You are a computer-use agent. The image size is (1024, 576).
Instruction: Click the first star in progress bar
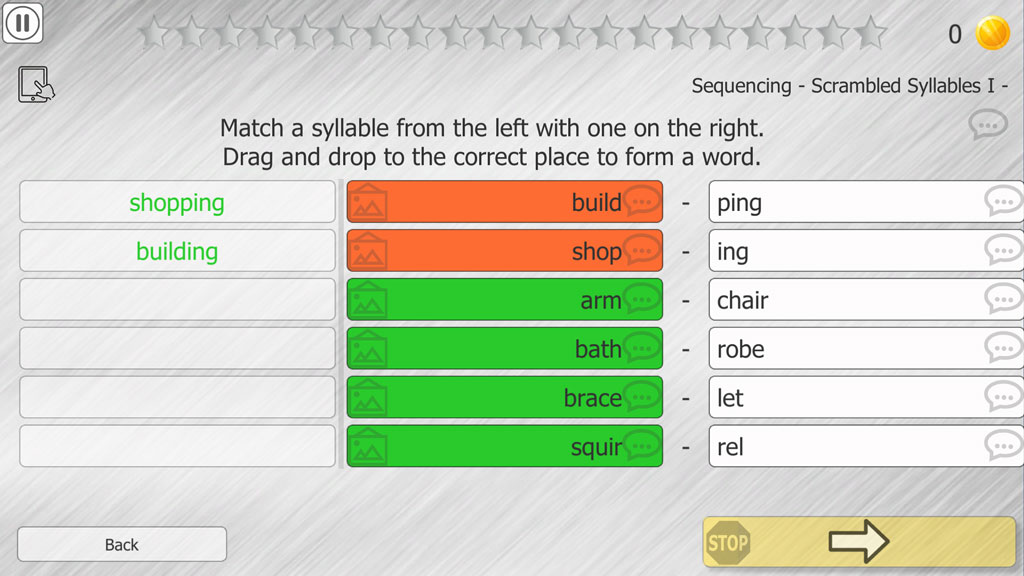(154, 33)
